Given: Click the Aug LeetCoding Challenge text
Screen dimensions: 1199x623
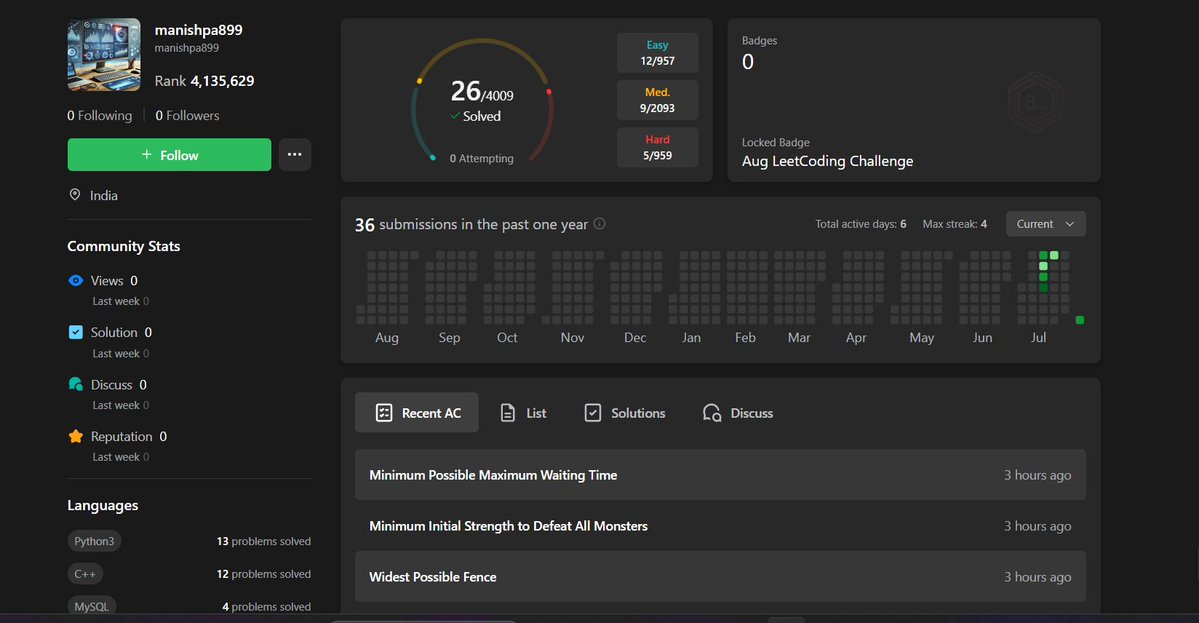Looking at the screenshot, I should (827, 161).
